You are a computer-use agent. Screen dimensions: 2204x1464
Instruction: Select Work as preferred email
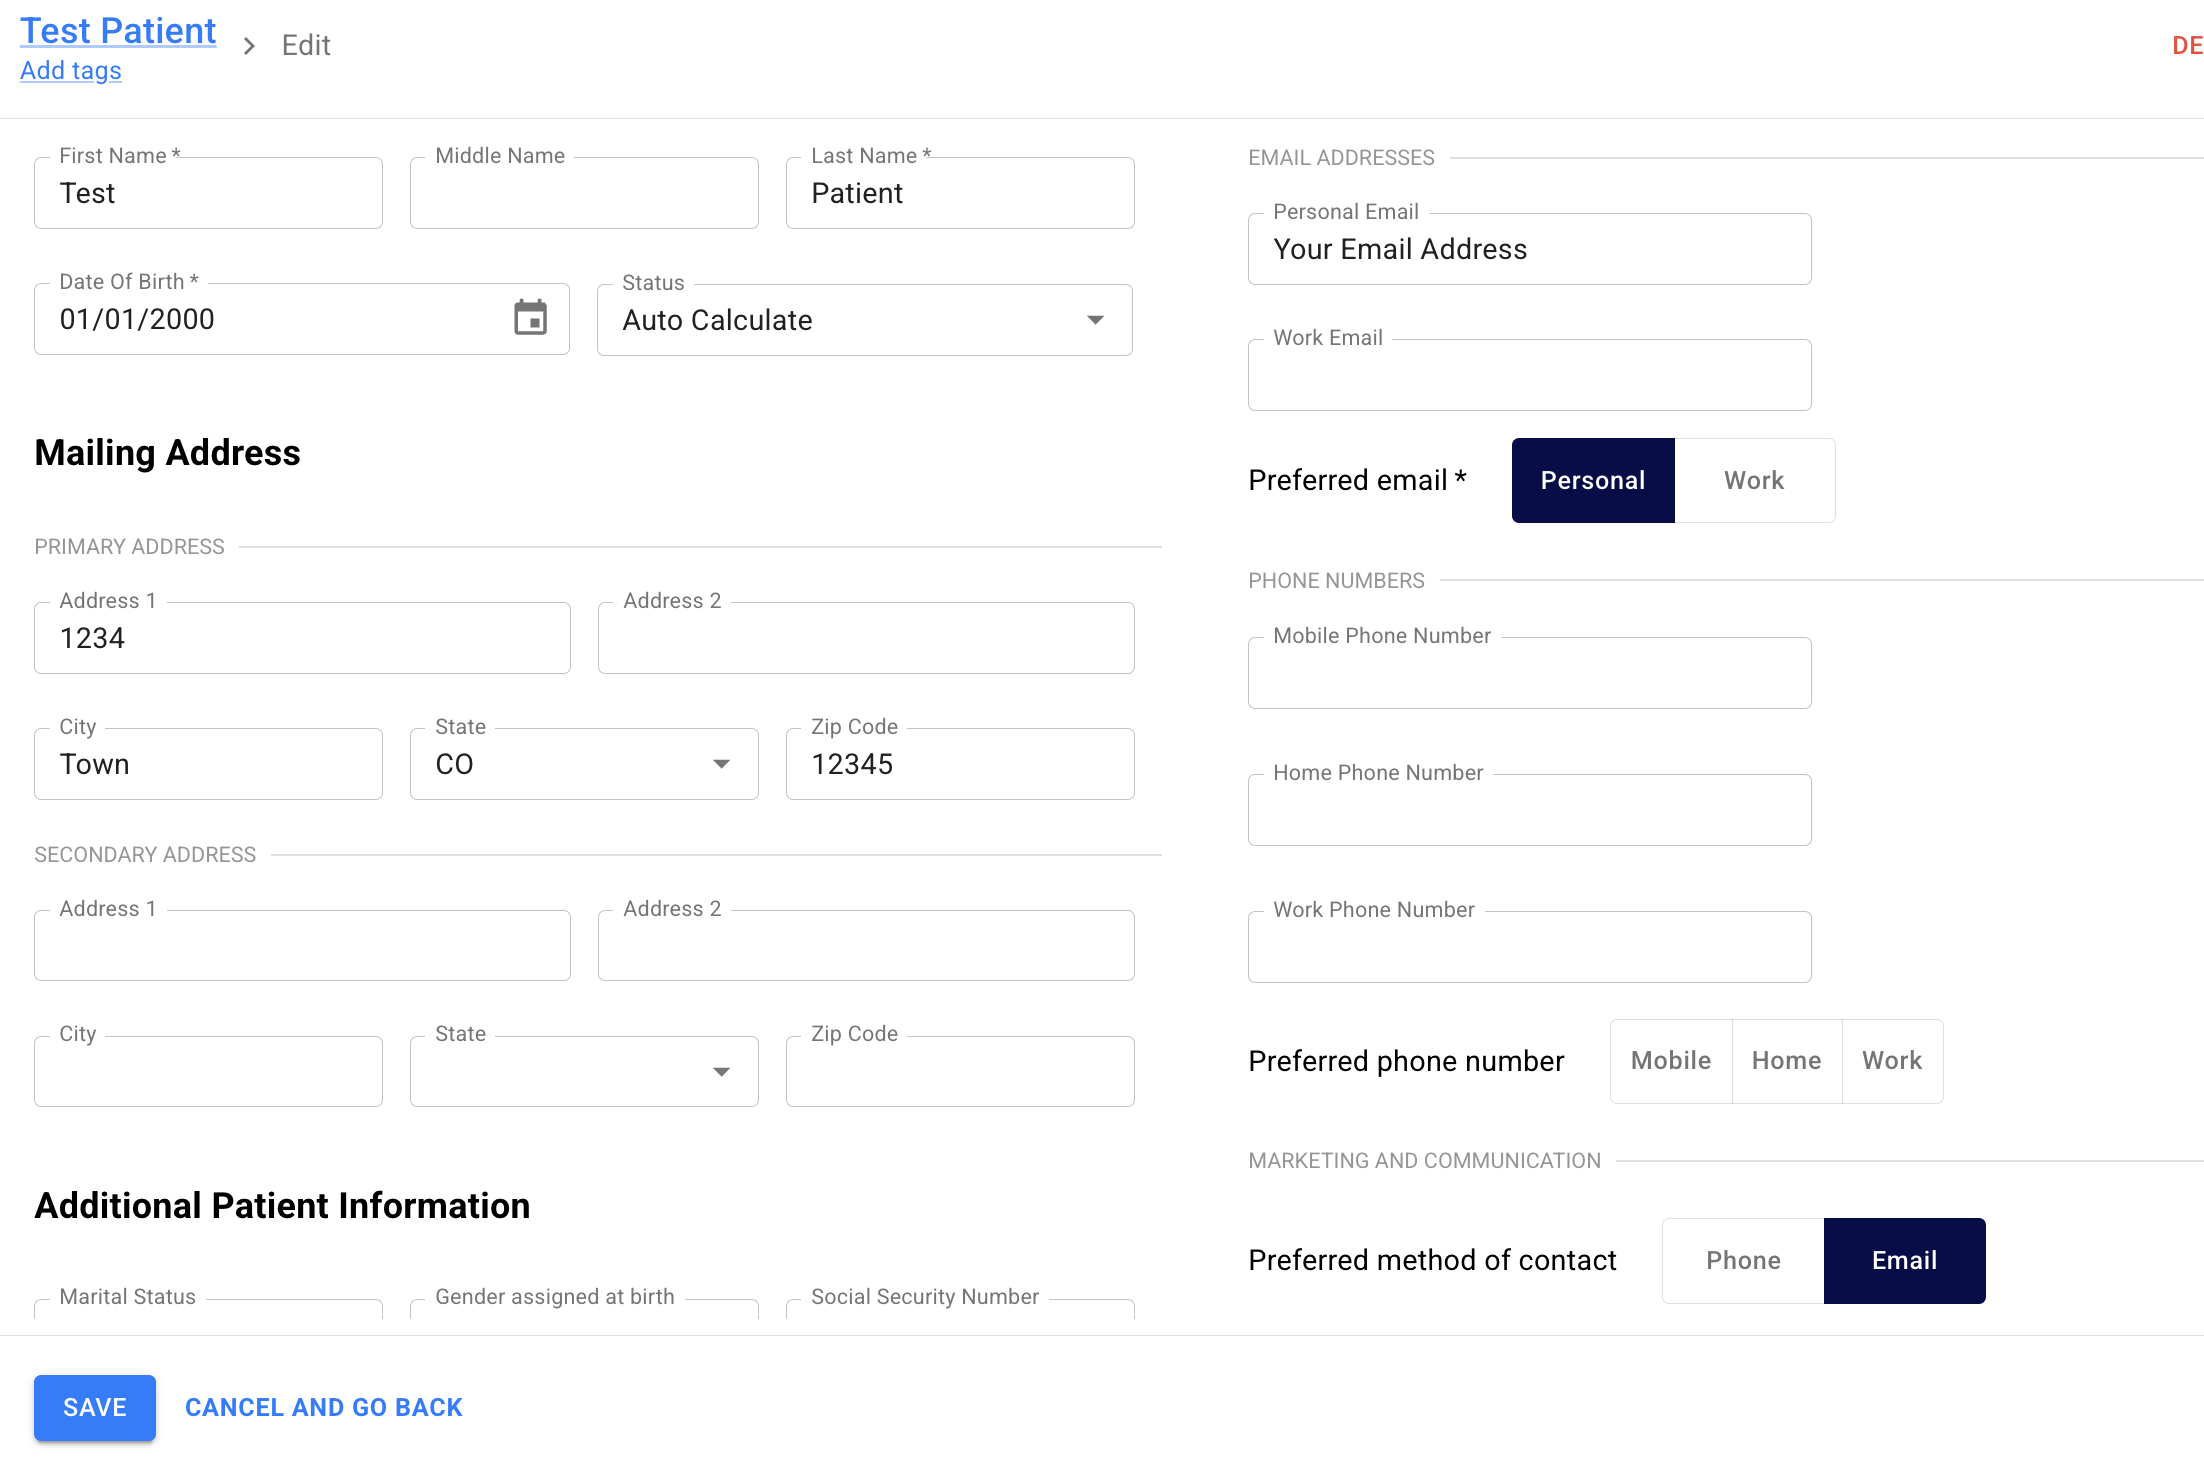(x=1753, y=481)
